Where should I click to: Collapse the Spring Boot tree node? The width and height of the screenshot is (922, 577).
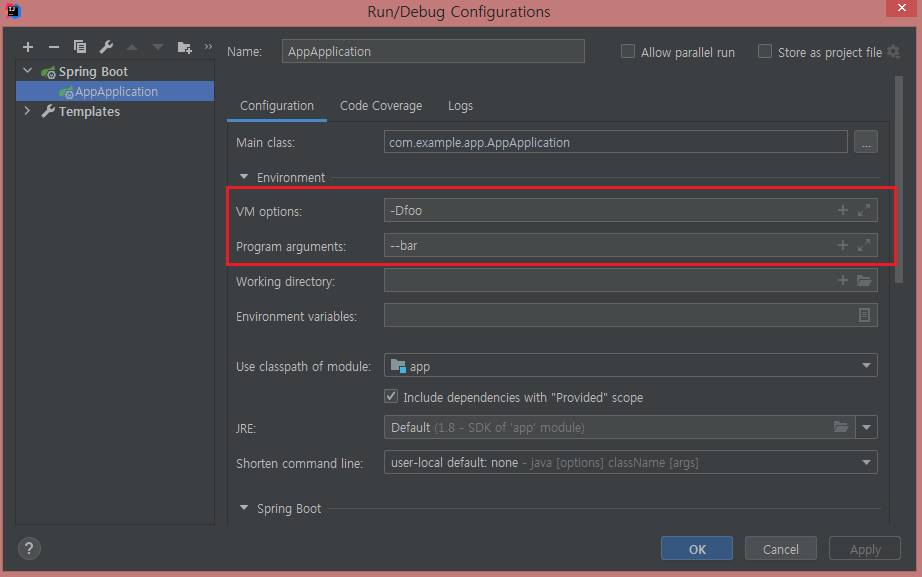point(28,71)
